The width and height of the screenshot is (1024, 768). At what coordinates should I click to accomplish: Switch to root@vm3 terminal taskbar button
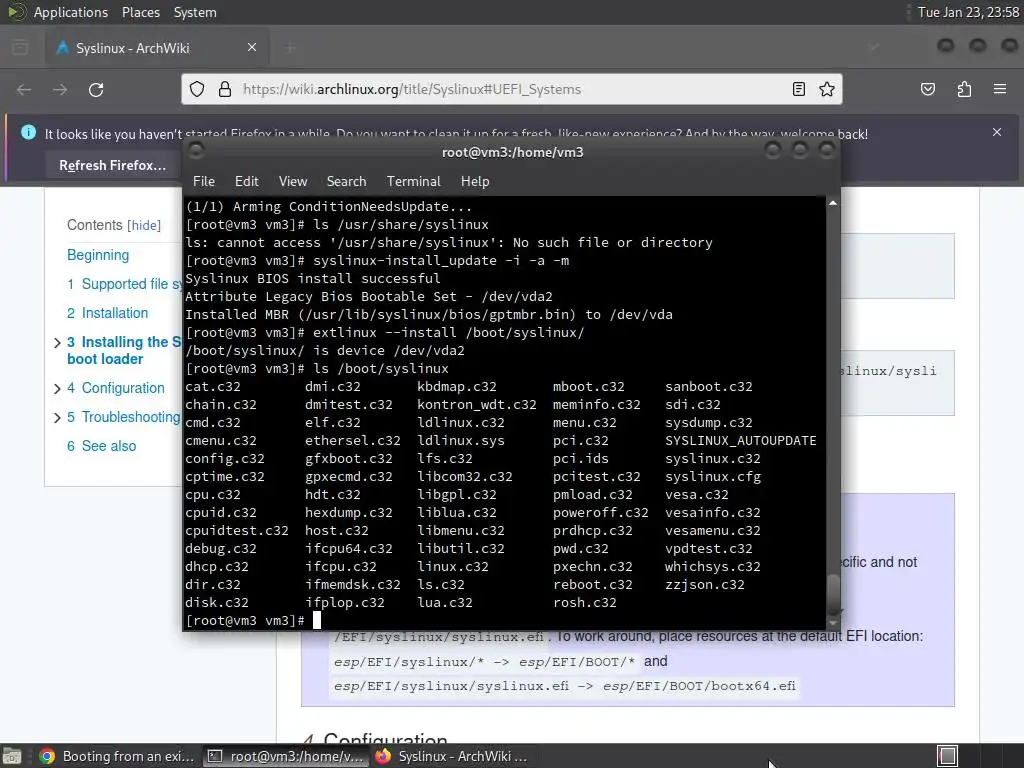click(286, 756)
